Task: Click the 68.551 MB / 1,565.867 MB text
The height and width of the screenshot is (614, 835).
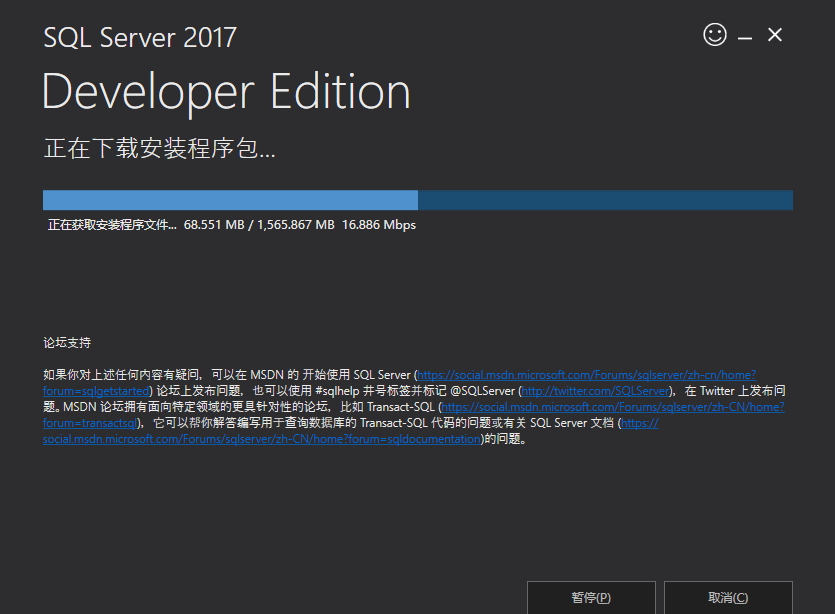Action: click(259, 225)
